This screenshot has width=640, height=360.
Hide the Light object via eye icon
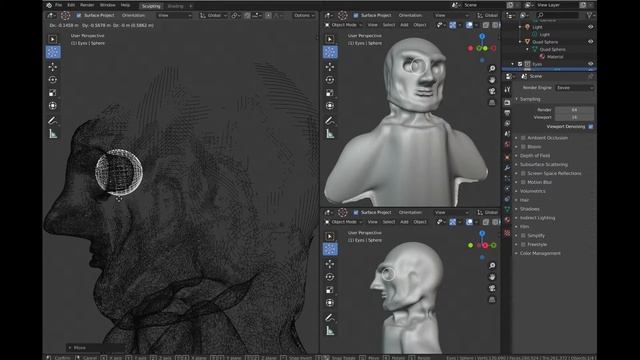click(x=590, y=27)
